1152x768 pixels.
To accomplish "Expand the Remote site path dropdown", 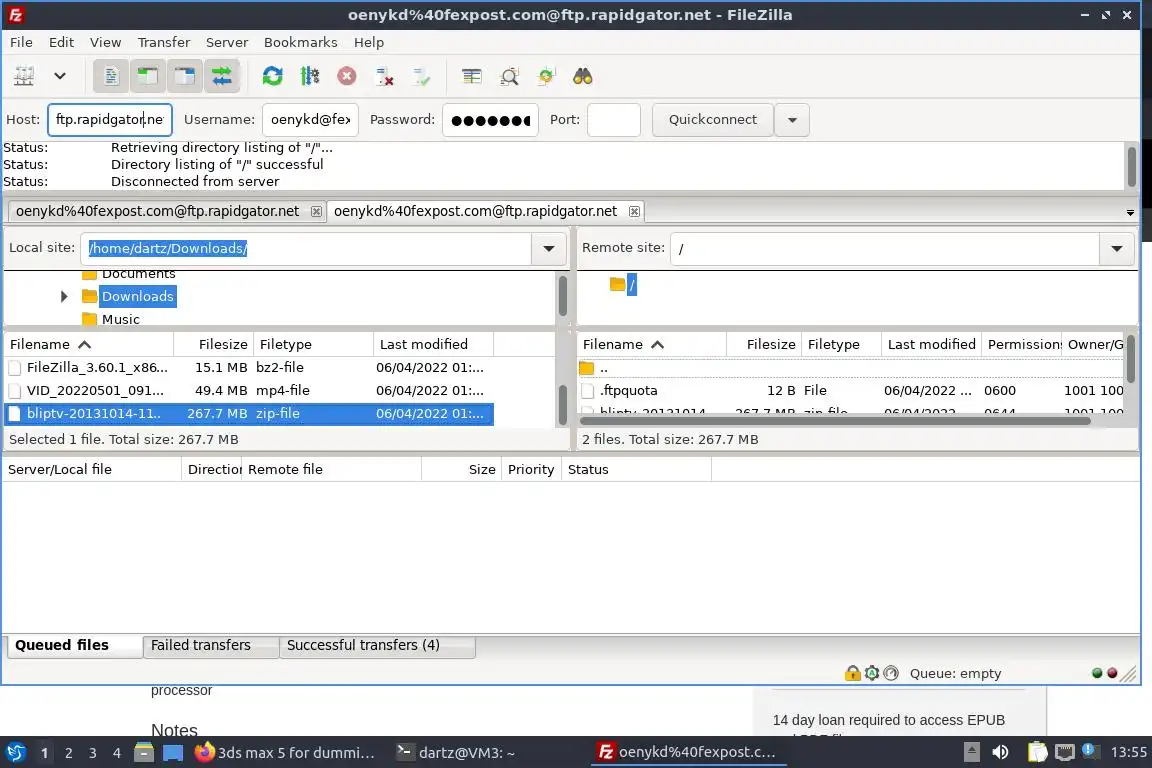I will tap(1117, 248).
